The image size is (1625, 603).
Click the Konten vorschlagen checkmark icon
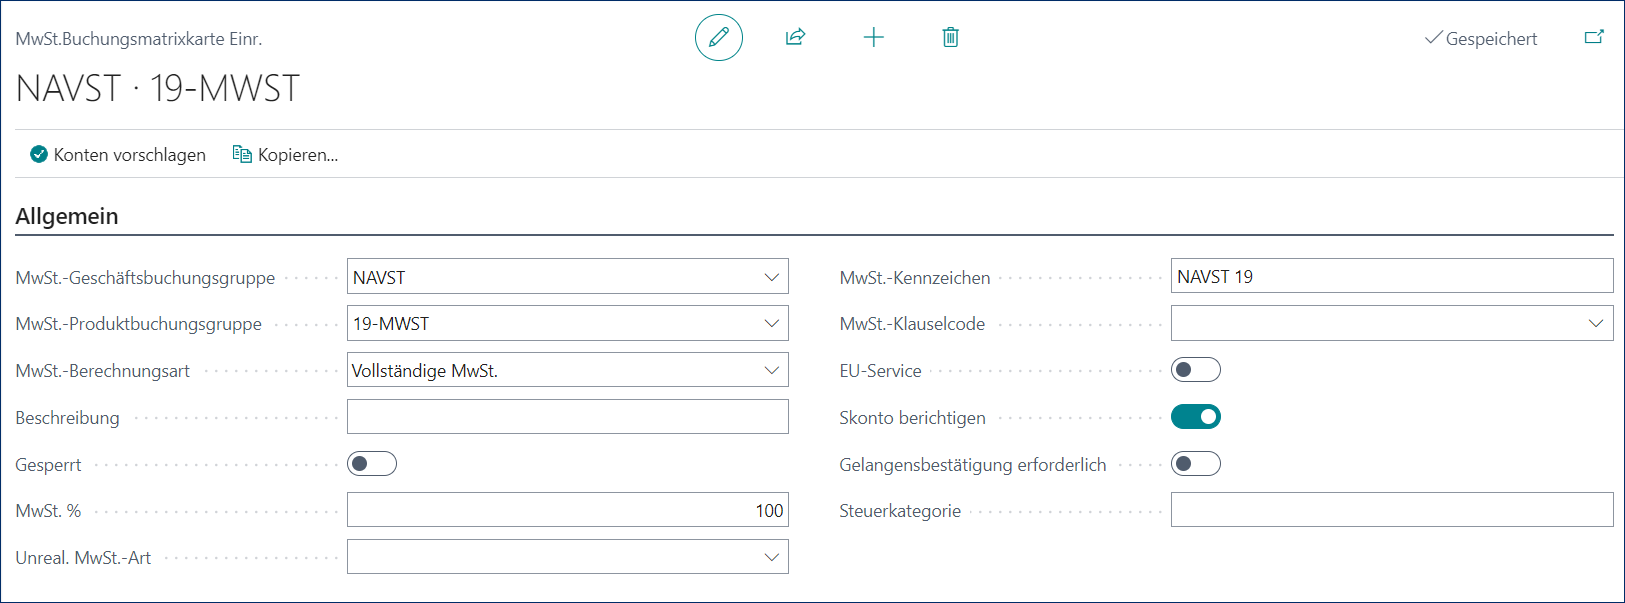click(x=39, y=154)
